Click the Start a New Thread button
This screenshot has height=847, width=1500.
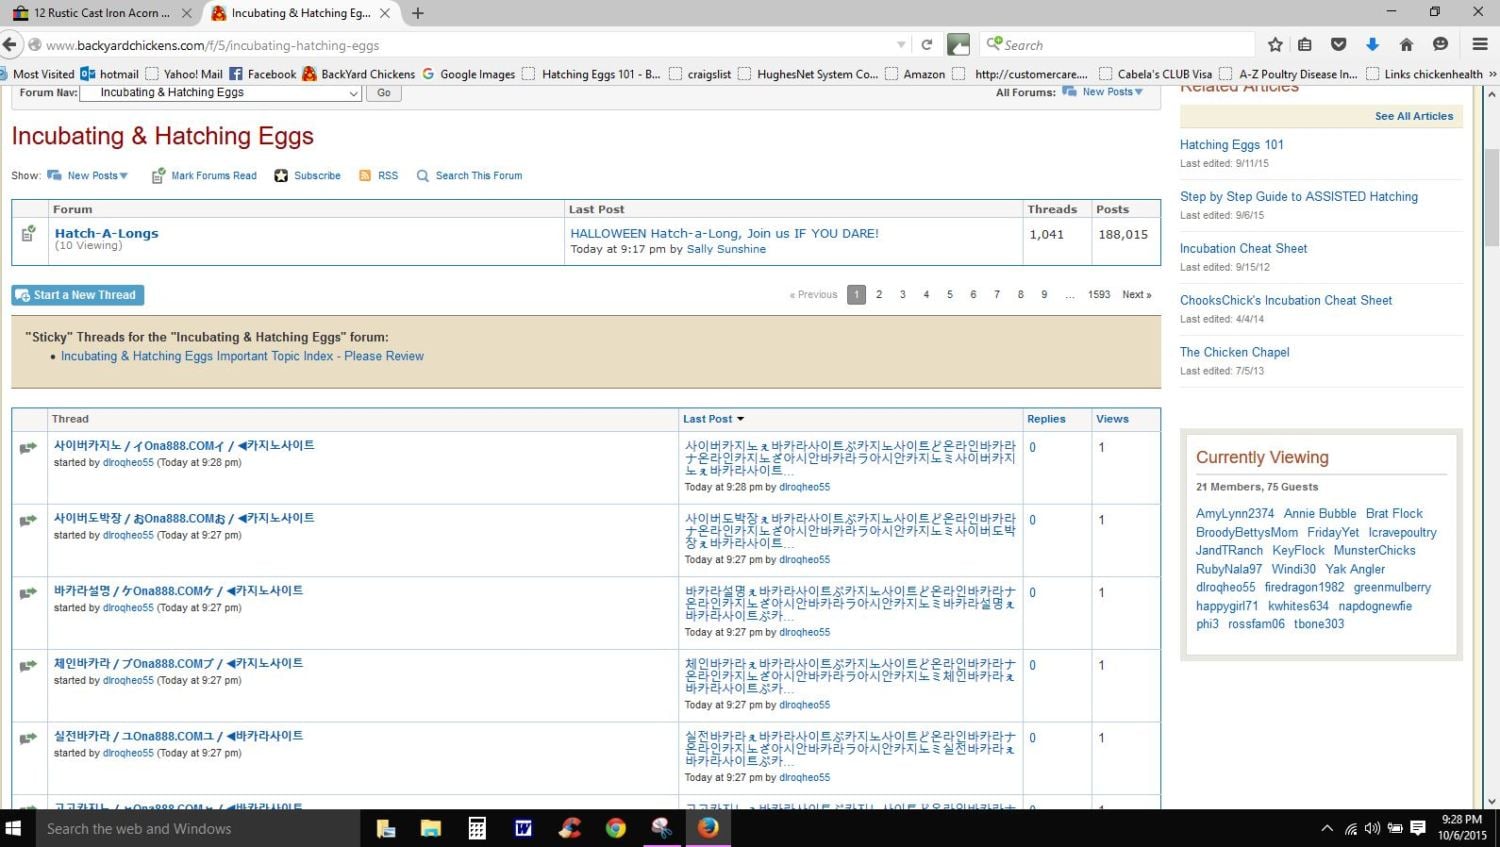coord(78,295)
